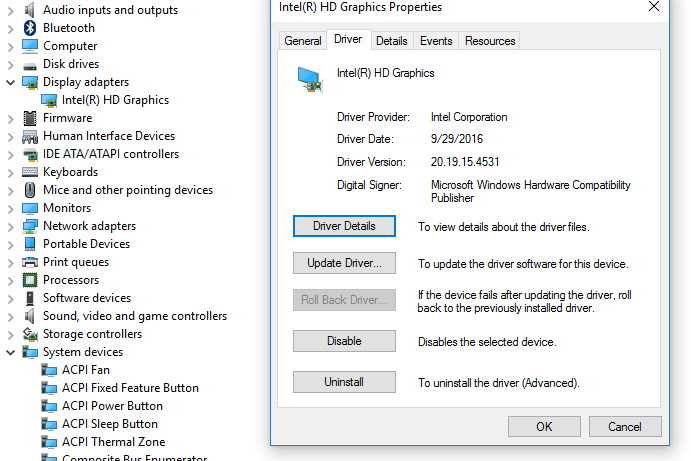
Task: Click the ACPI Fan device icon
Action: [49, 370]
